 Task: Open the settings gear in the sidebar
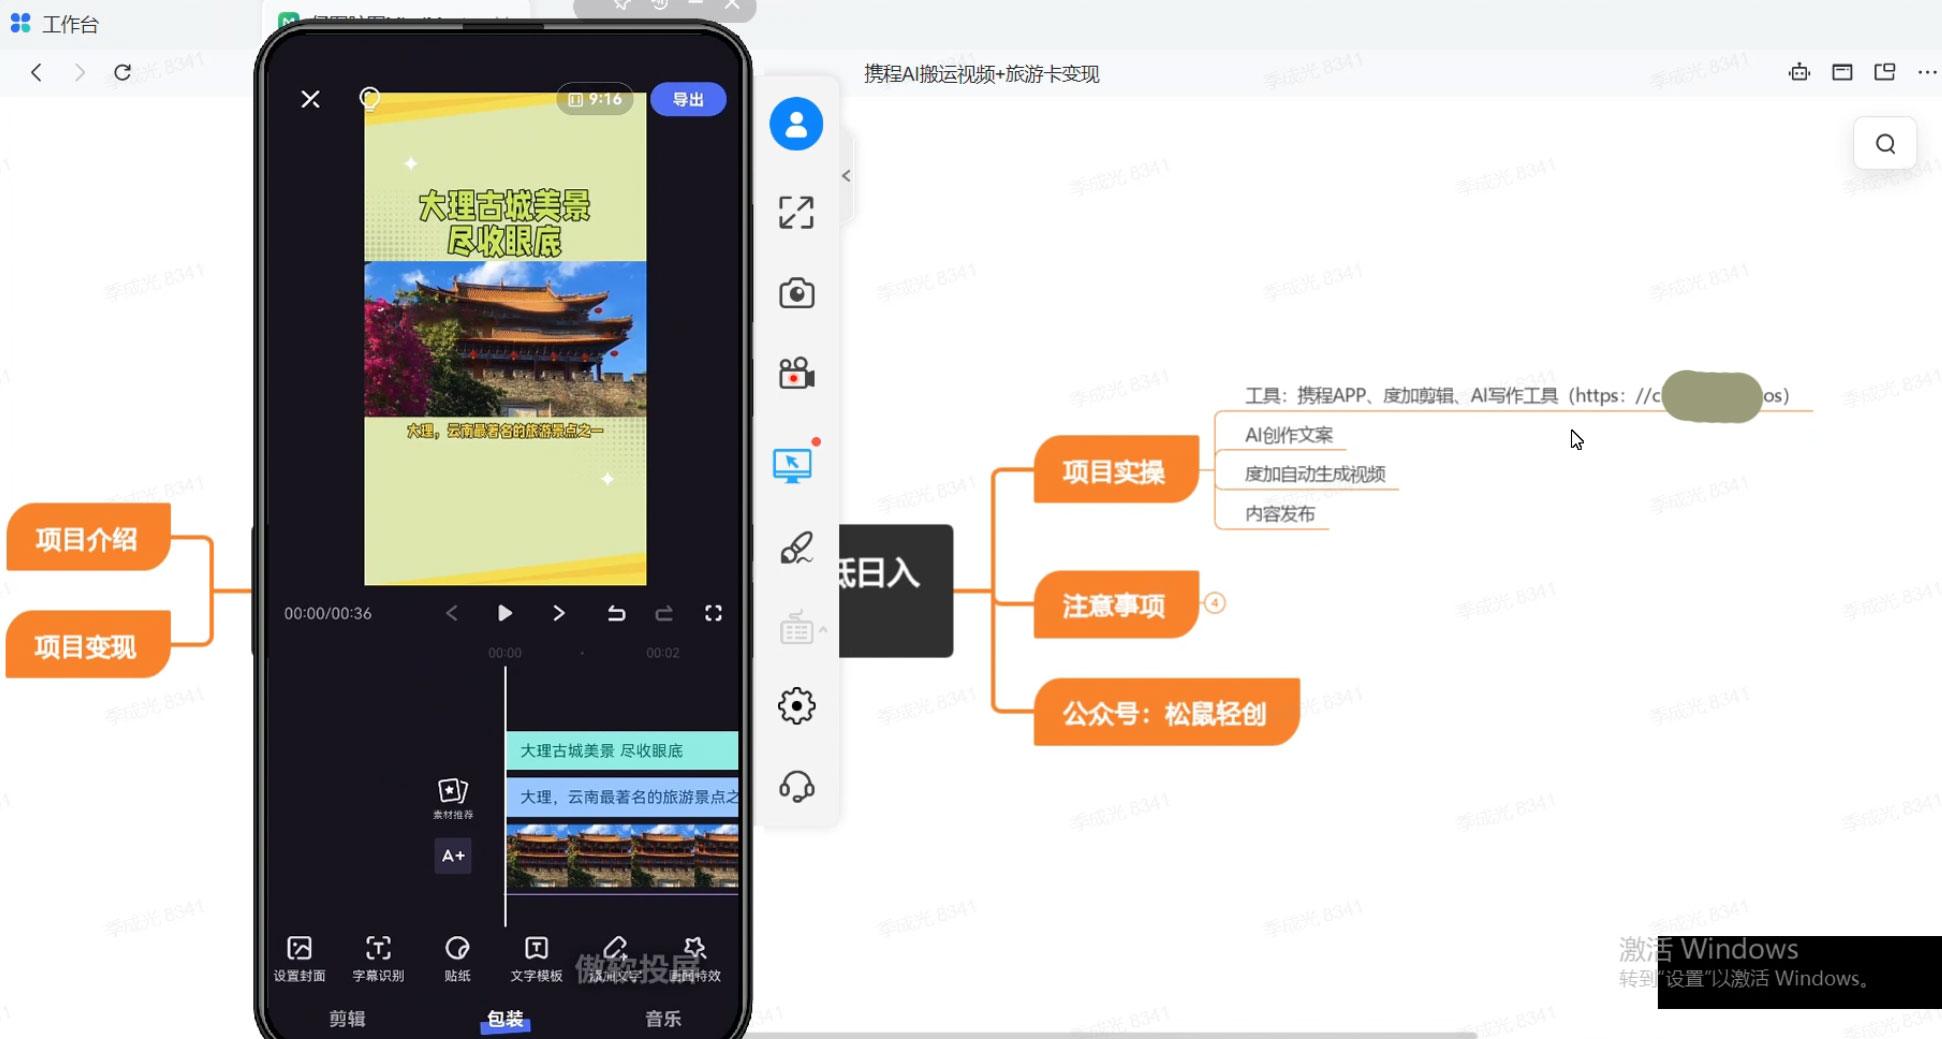point(796,706)
